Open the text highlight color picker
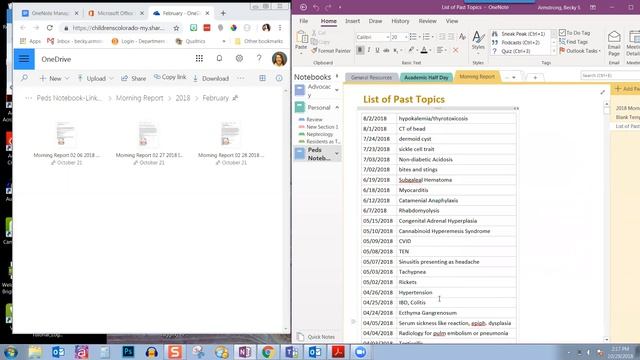640x360 pixels. pos(411,50)
